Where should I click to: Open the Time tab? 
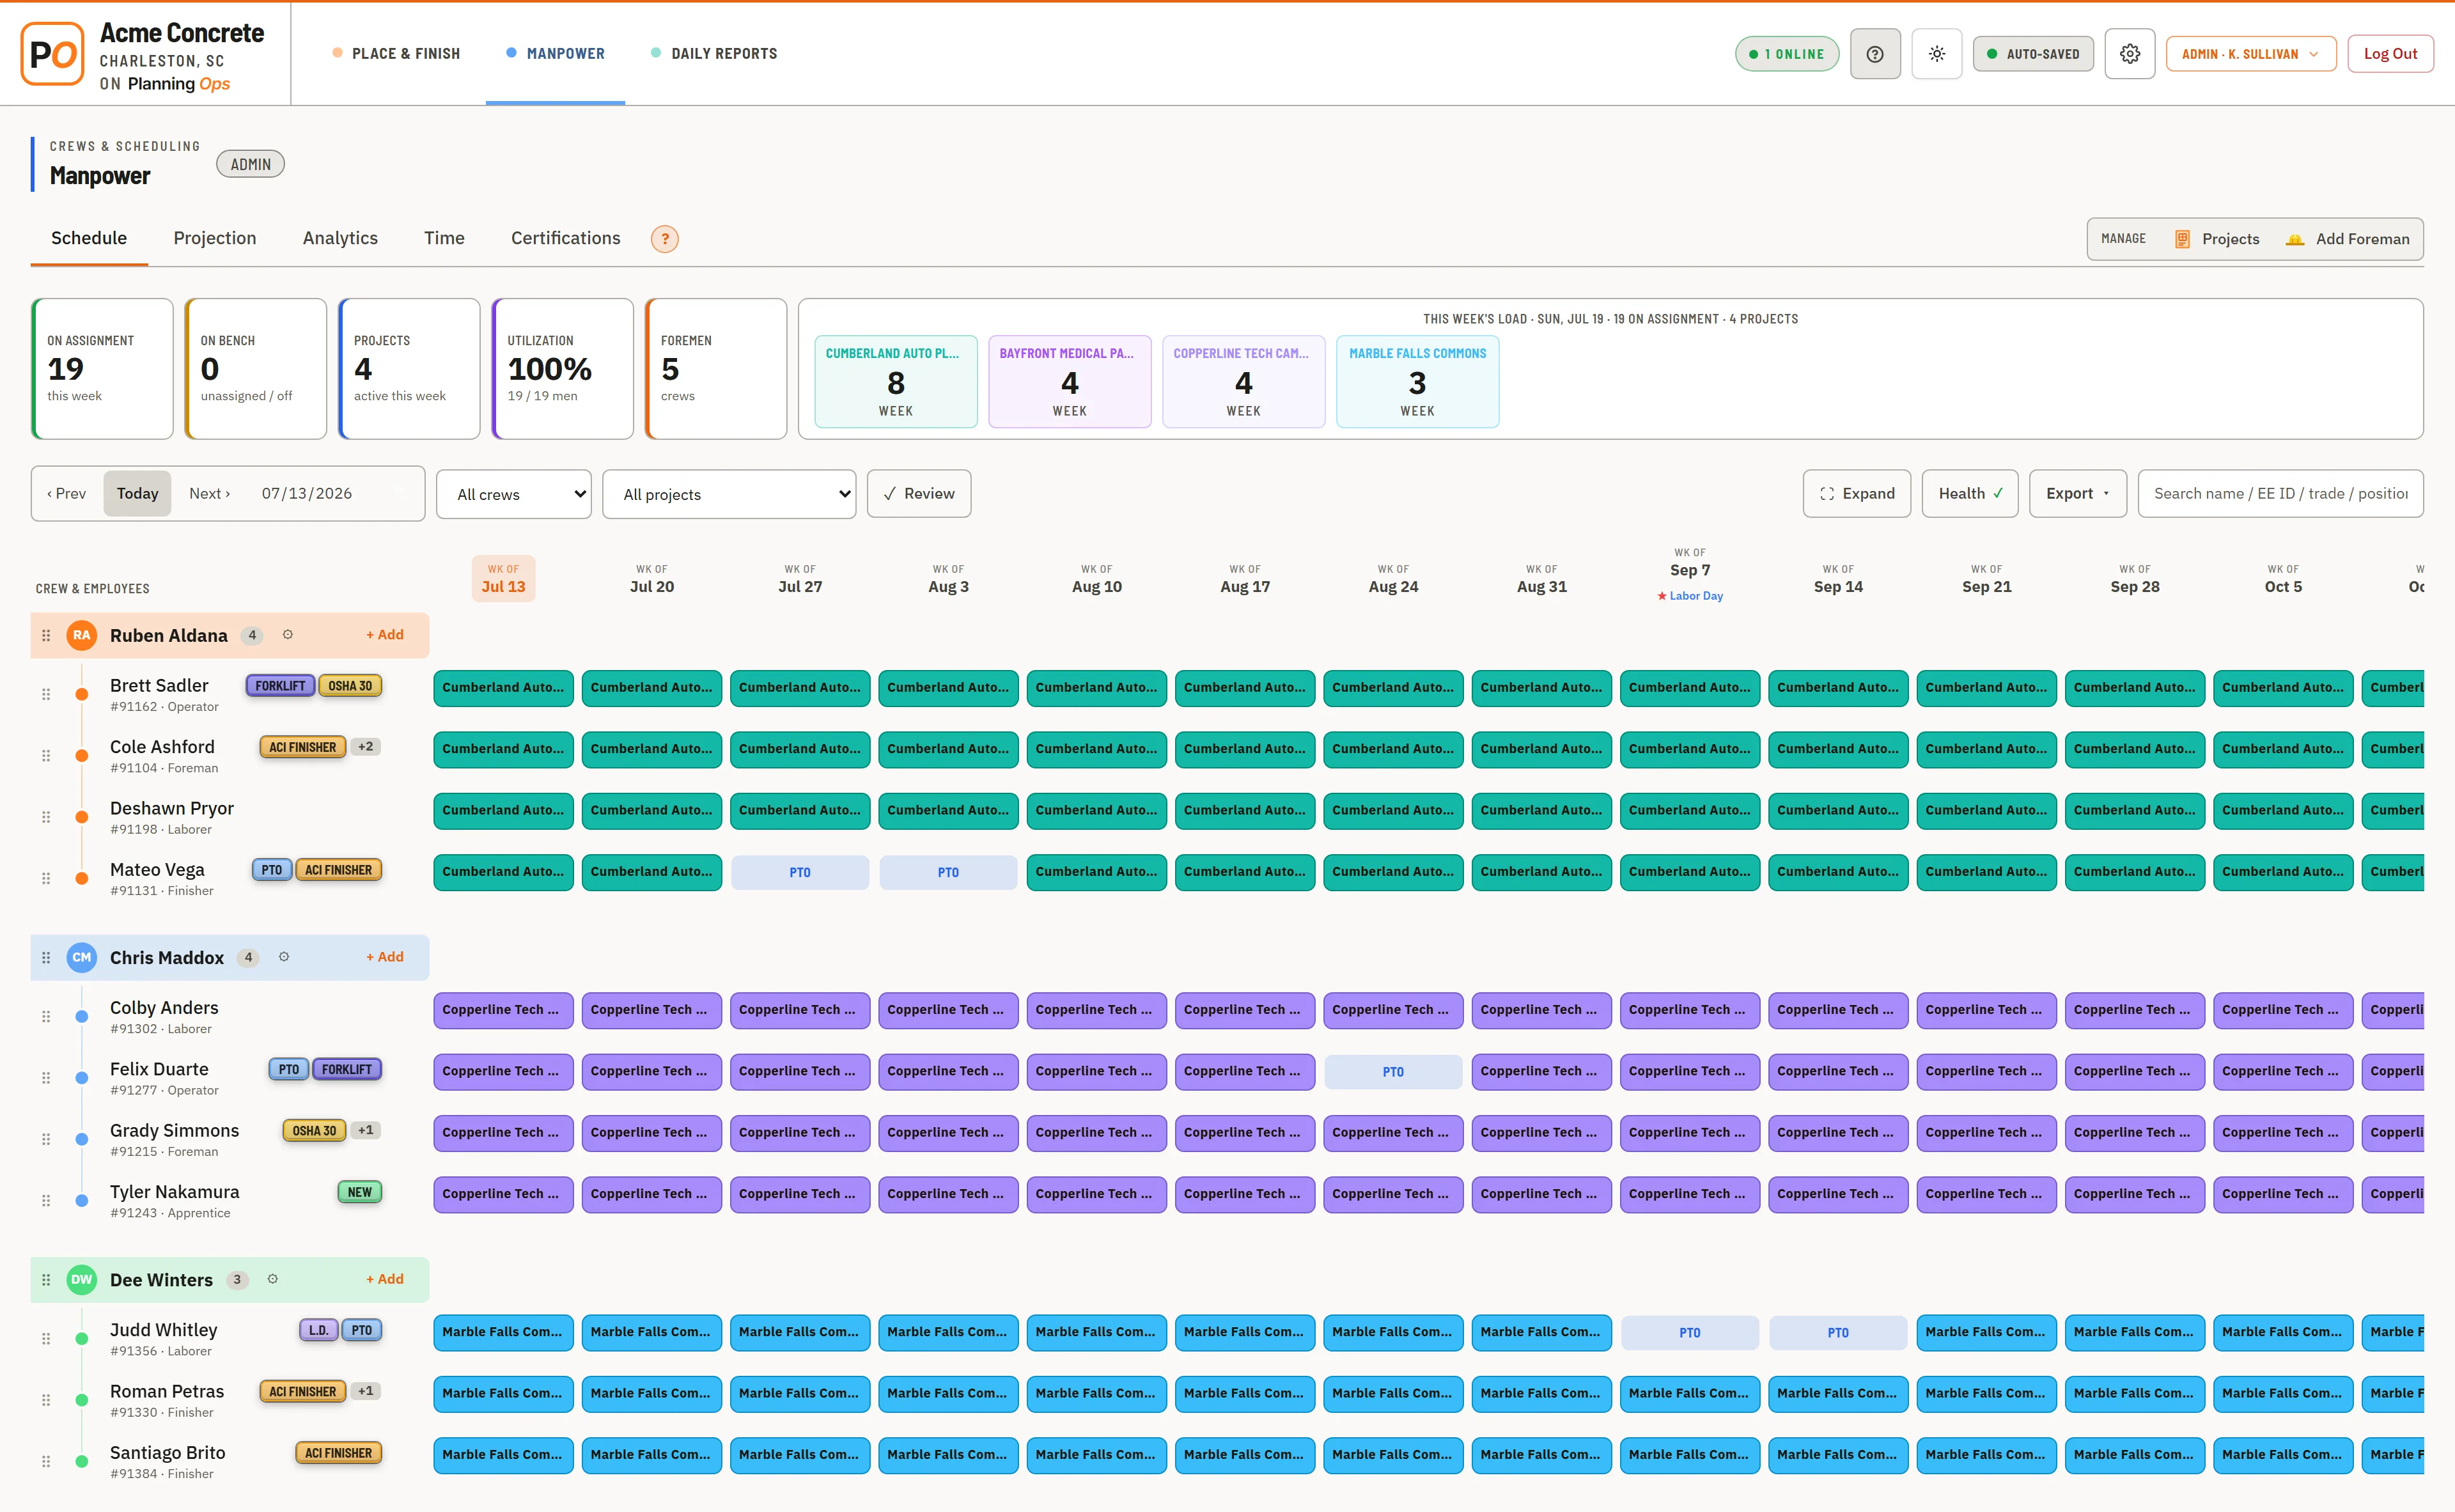444,238
